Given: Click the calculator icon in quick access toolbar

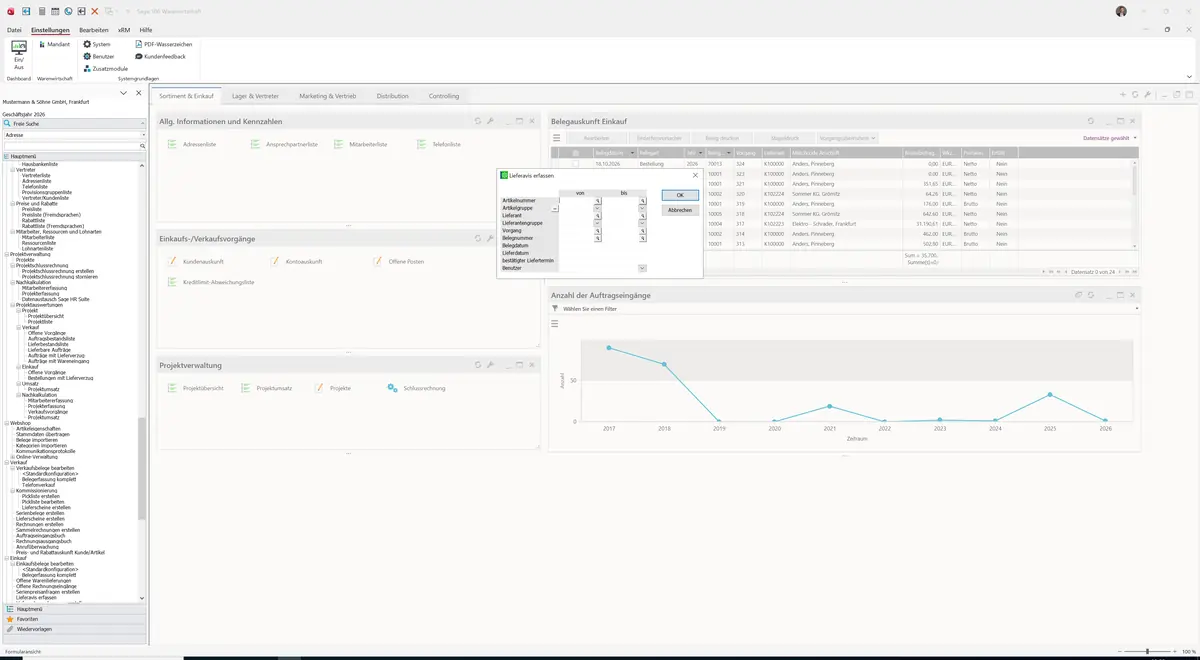Looking at the screenshot, I should pos(41,11).
